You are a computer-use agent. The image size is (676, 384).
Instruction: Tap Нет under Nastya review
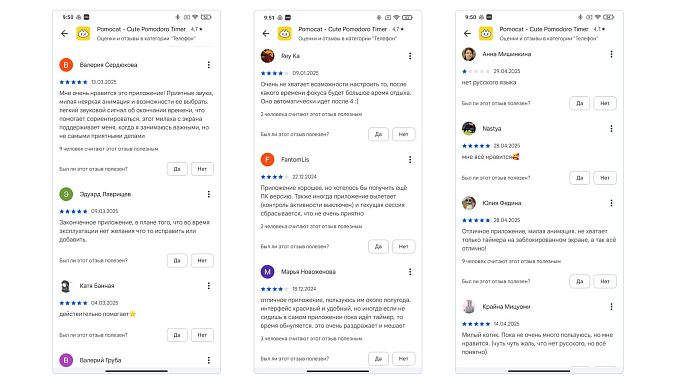coord(605,178)
